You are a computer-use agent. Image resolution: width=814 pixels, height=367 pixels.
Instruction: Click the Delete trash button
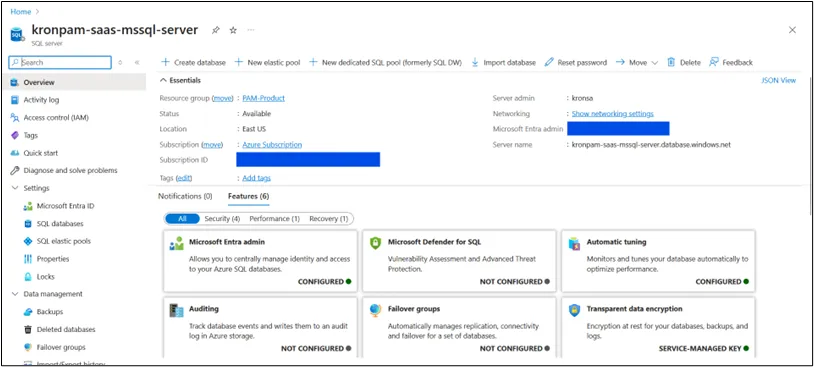click(x=684, y=62)
